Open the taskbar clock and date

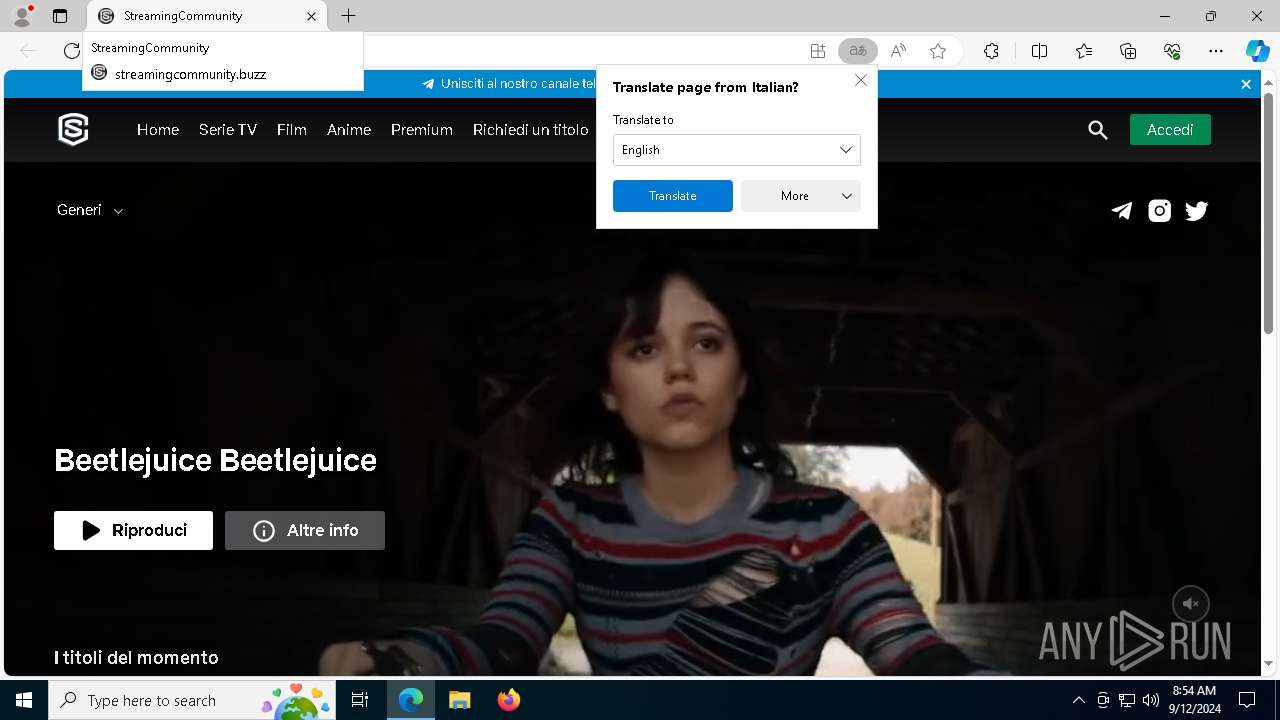tap(1194, 700)
